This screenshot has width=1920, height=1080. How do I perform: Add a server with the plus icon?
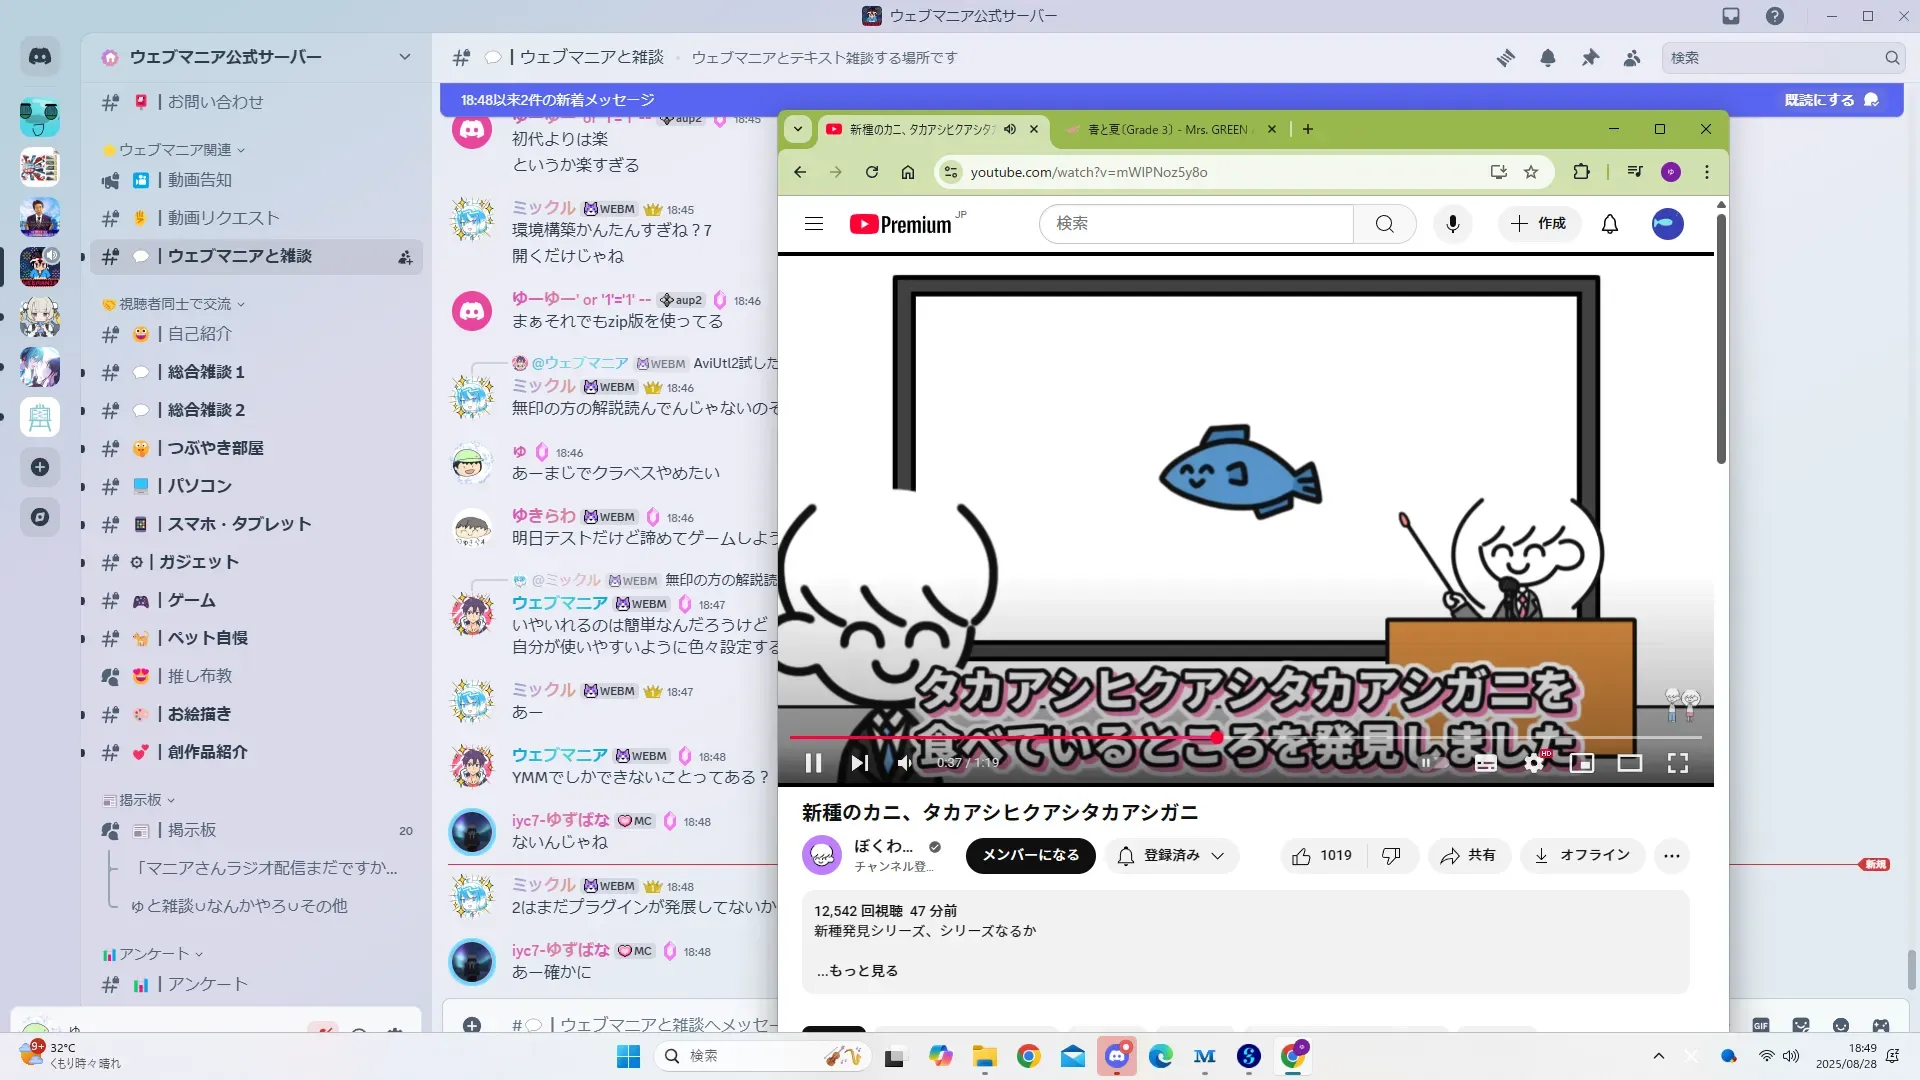pyautogui.click(x=40, y=467)
